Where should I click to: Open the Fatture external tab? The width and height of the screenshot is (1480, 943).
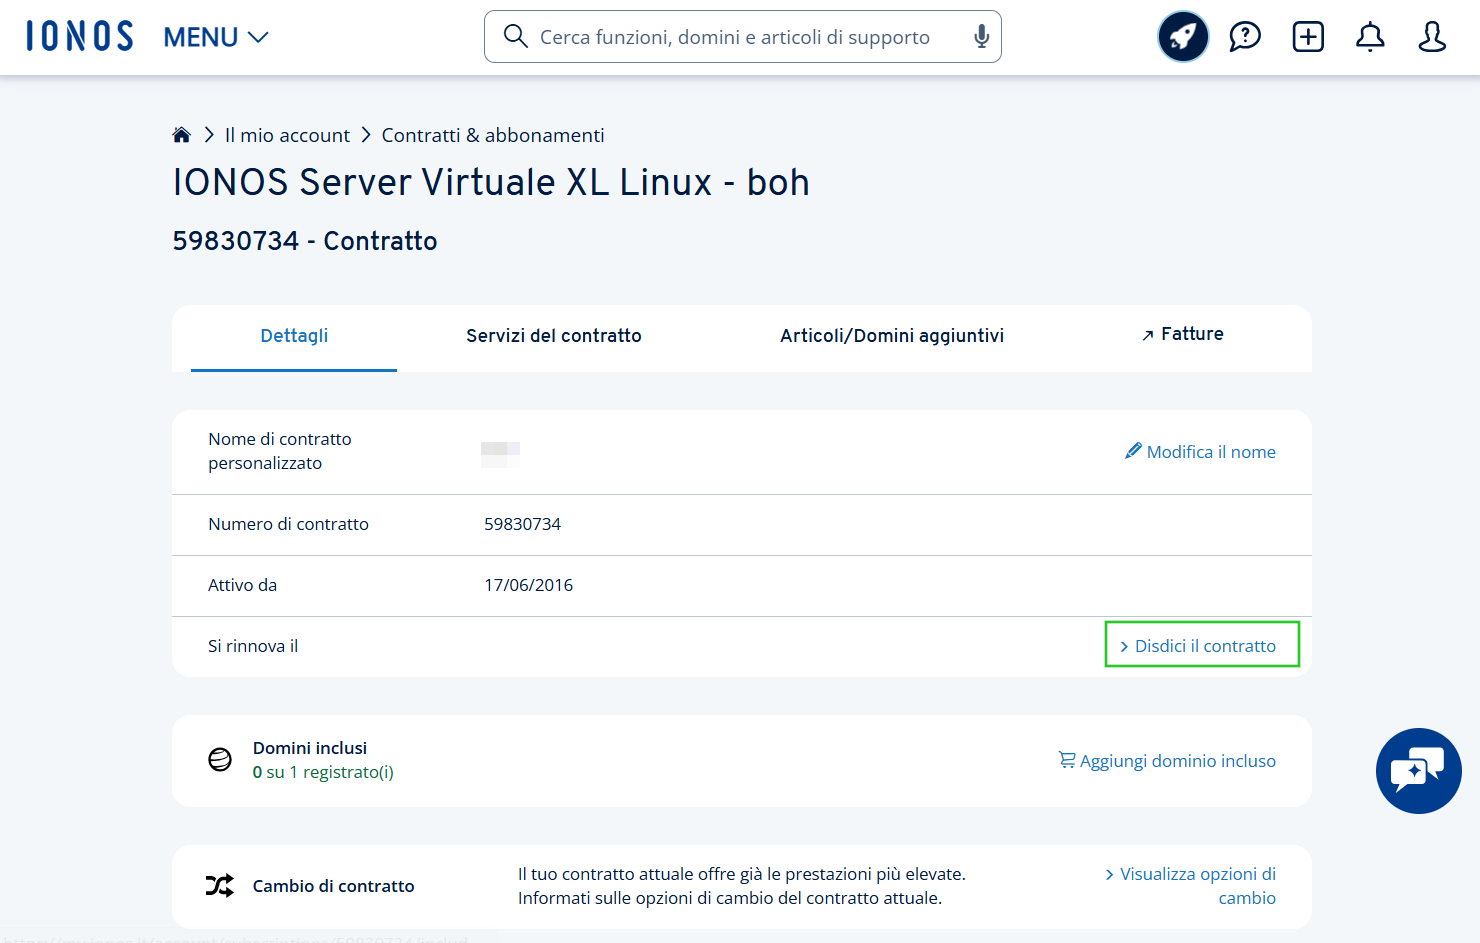coord(1182,334)
